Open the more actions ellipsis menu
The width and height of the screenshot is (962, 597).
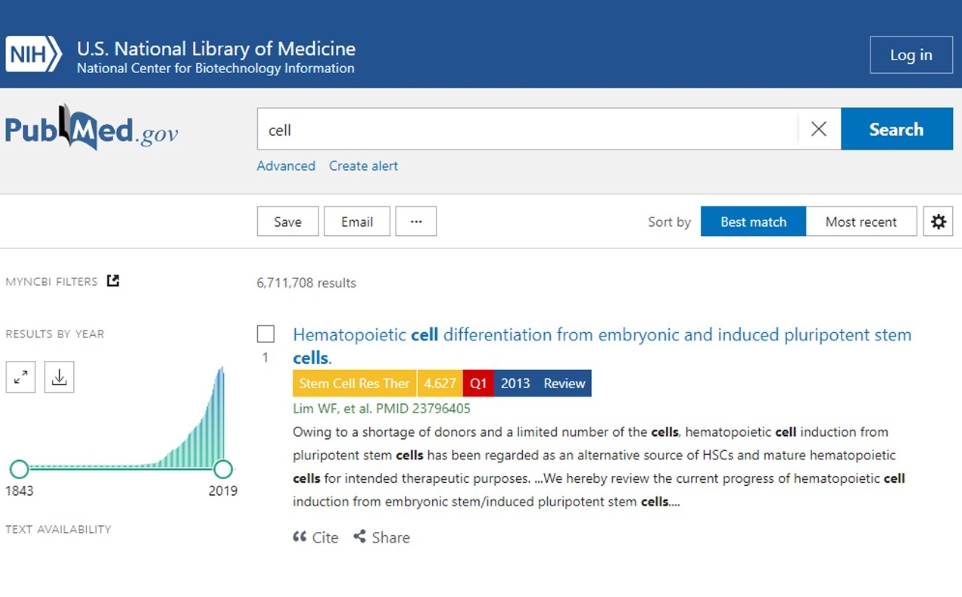point(416,222)
